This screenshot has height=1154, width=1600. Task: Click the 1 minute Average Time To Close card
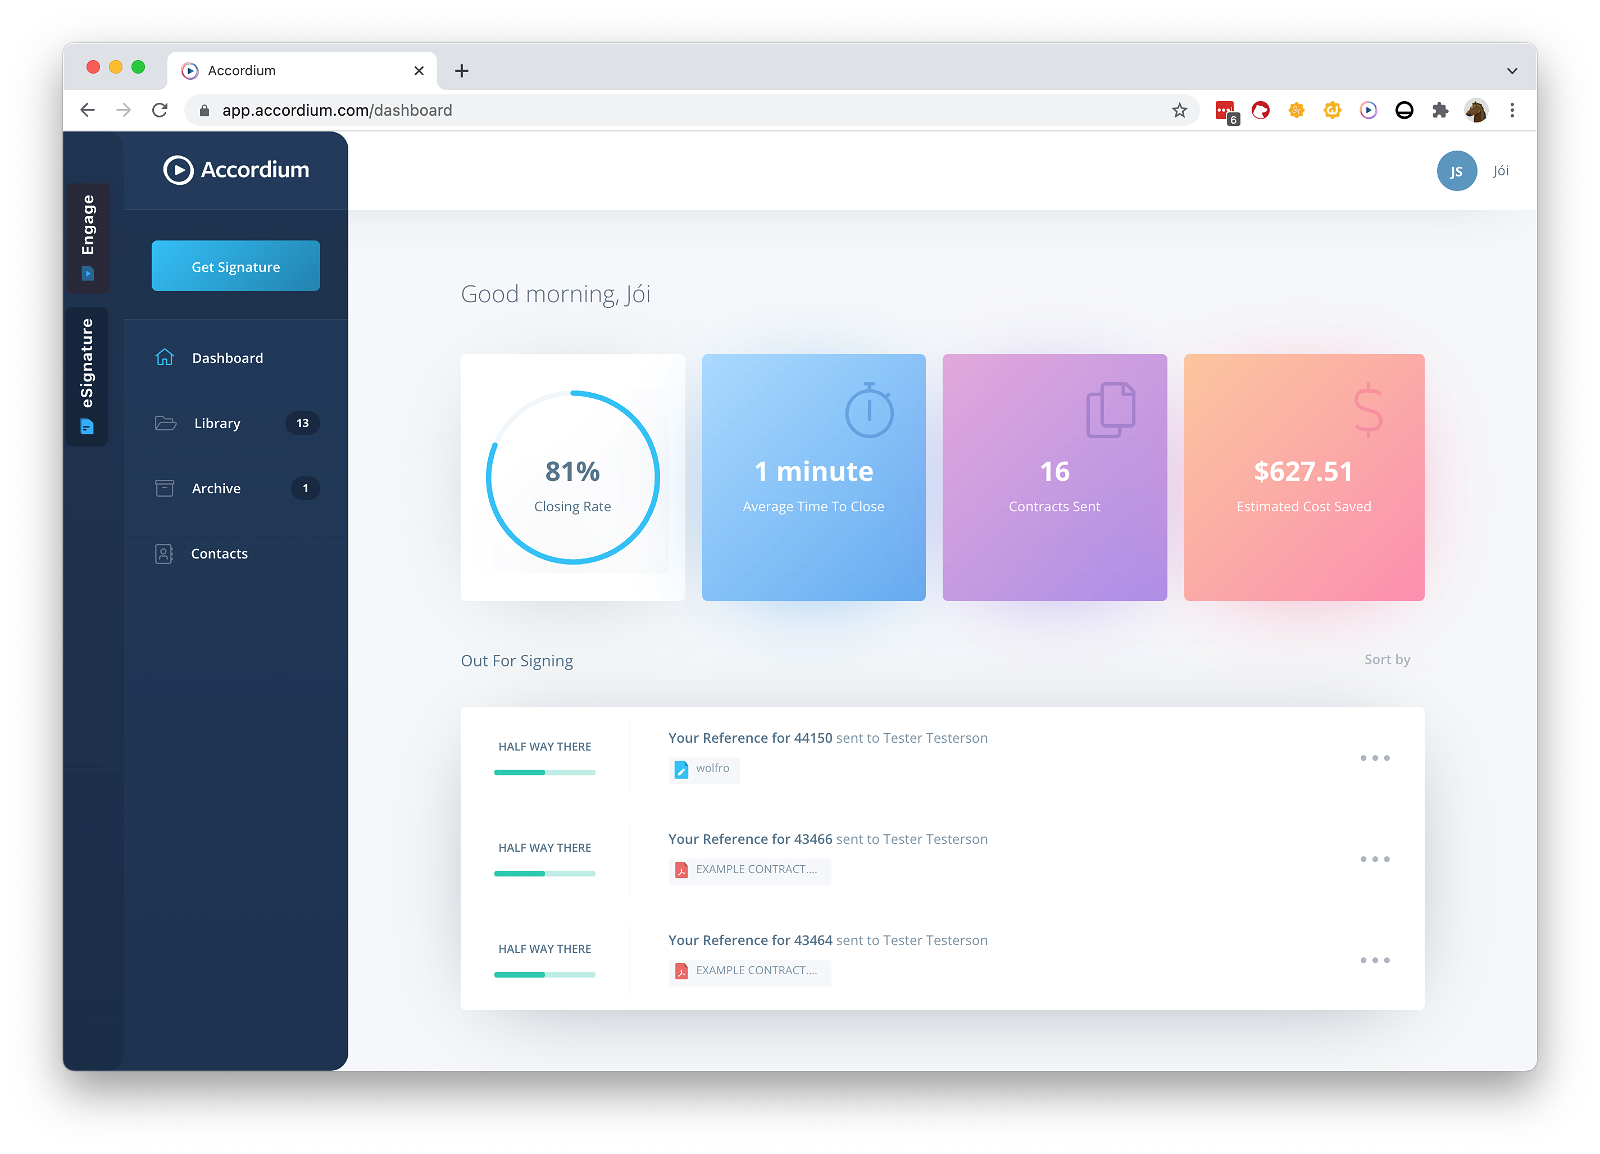[814, 477]
